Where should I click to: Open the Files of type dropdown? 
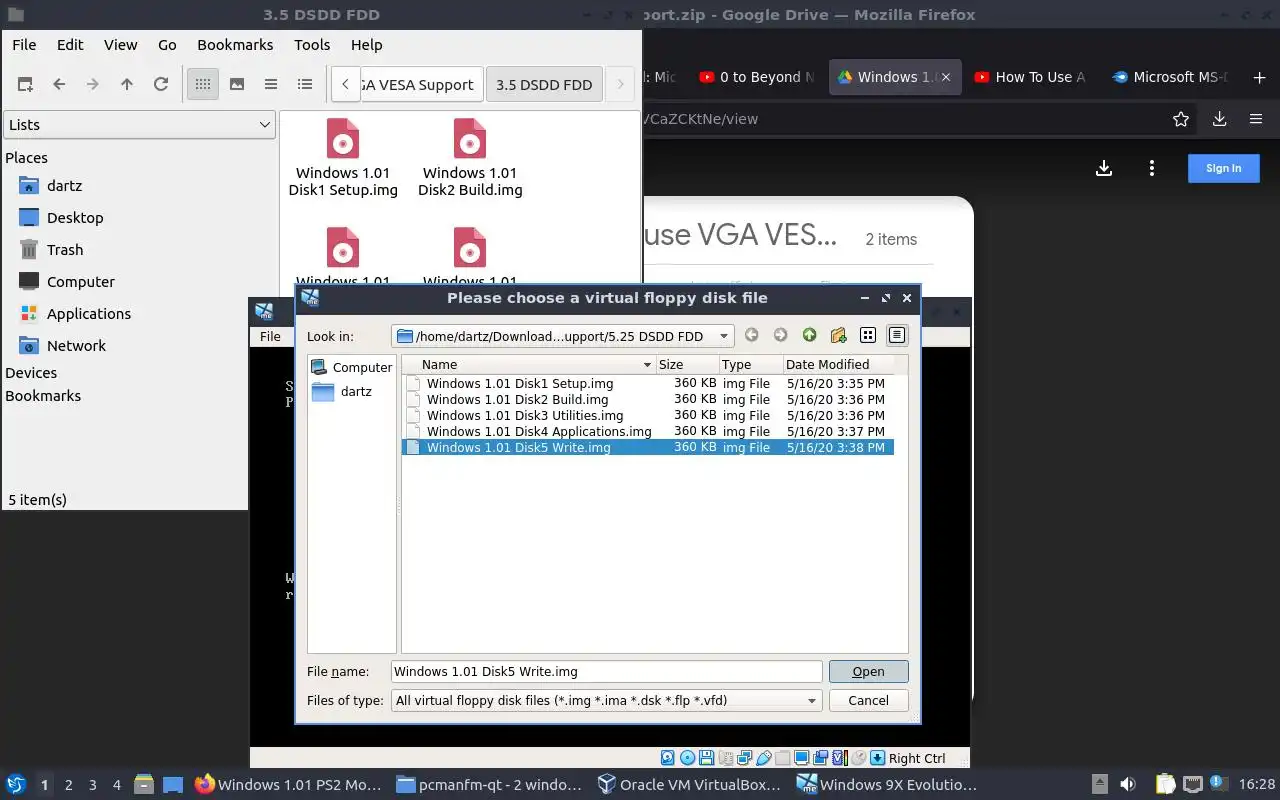pyautogui.click(x=606, y=701)
